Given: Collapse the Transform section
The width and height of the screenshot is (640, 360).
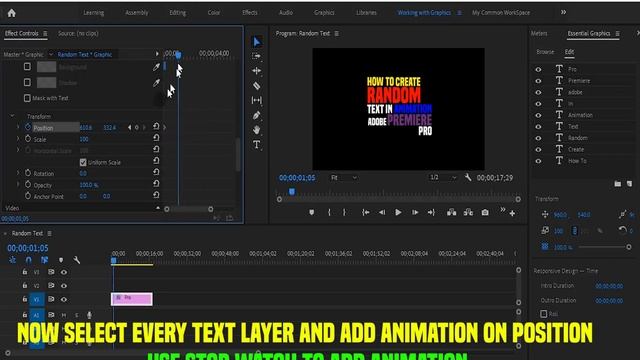Looking at the screenshot, I should pos(12,116).
